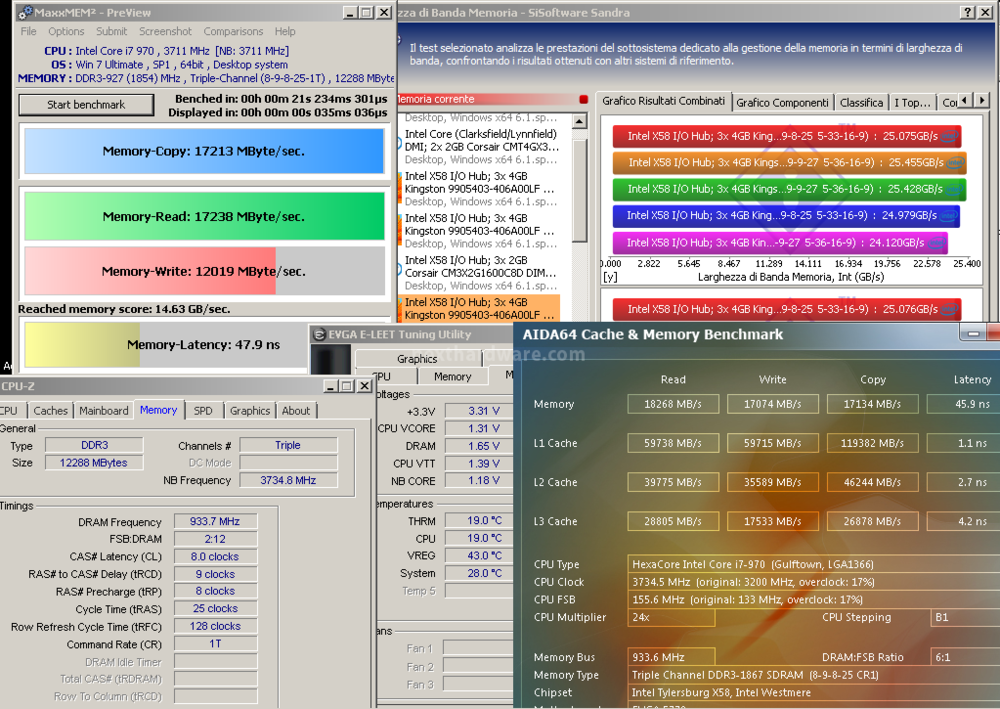Click the L3 Cache Write value '17533 MB/s'
Screen dimensions: 1000x709
click(x=772, y=522)
